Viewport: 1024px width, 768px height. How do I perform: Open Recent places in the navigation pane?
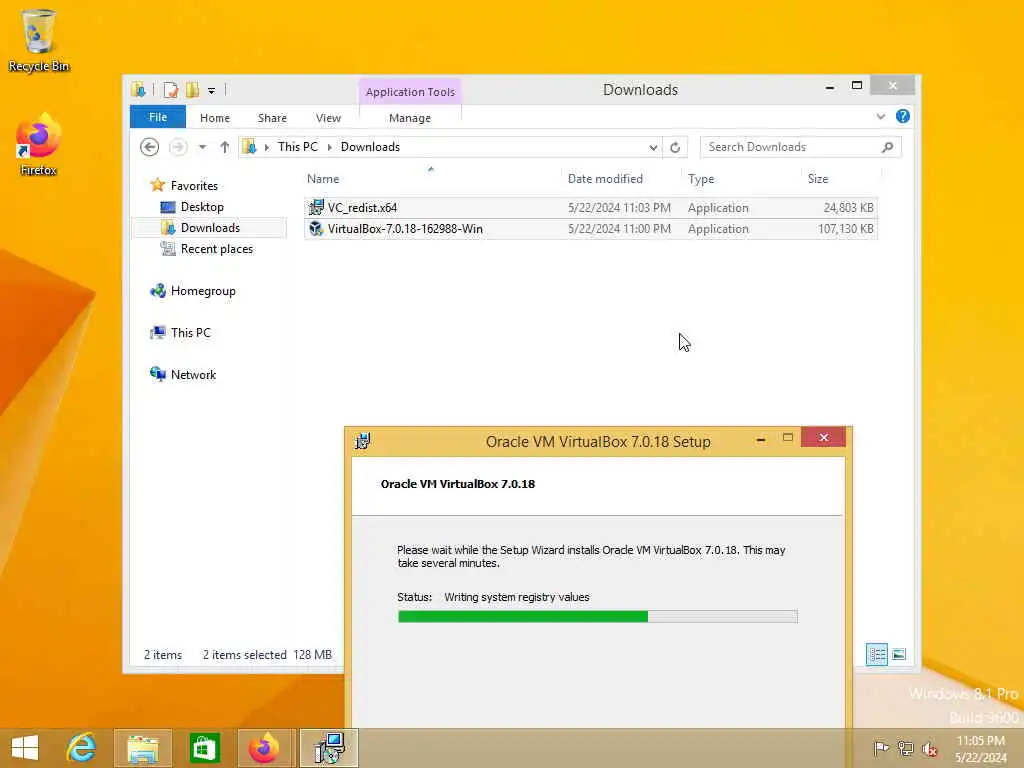(x=217, y=249)
